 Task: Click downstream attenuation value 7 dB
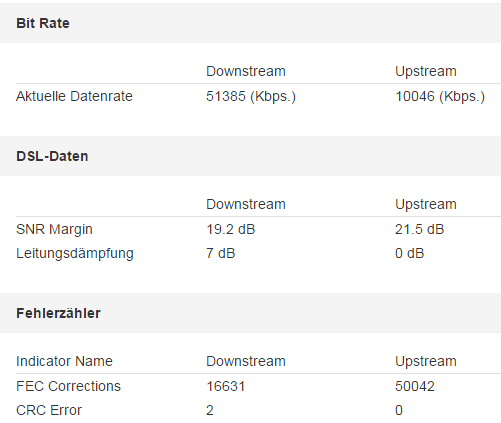tap(221, 253)
